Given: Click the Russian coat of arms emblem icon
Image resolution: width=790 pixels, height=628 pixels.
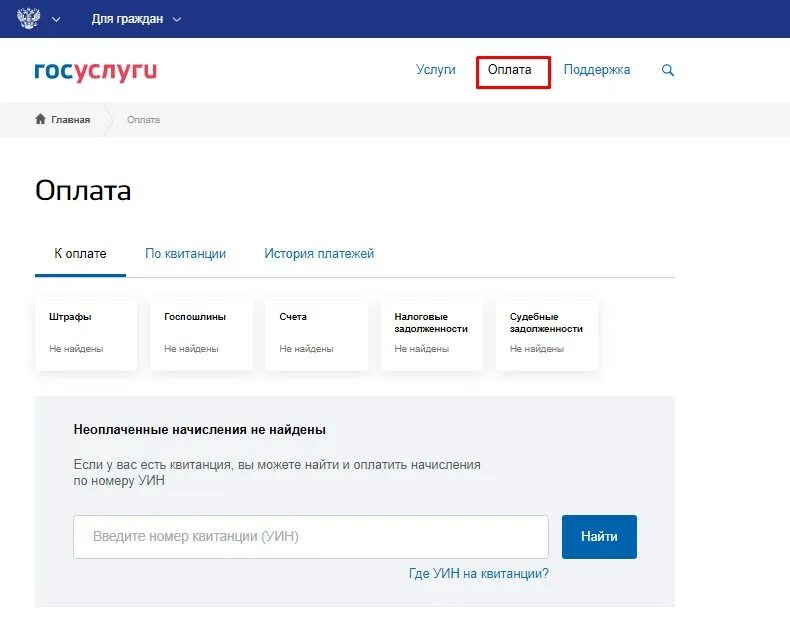Looking at the screenshot, I should tap(28, 19).
